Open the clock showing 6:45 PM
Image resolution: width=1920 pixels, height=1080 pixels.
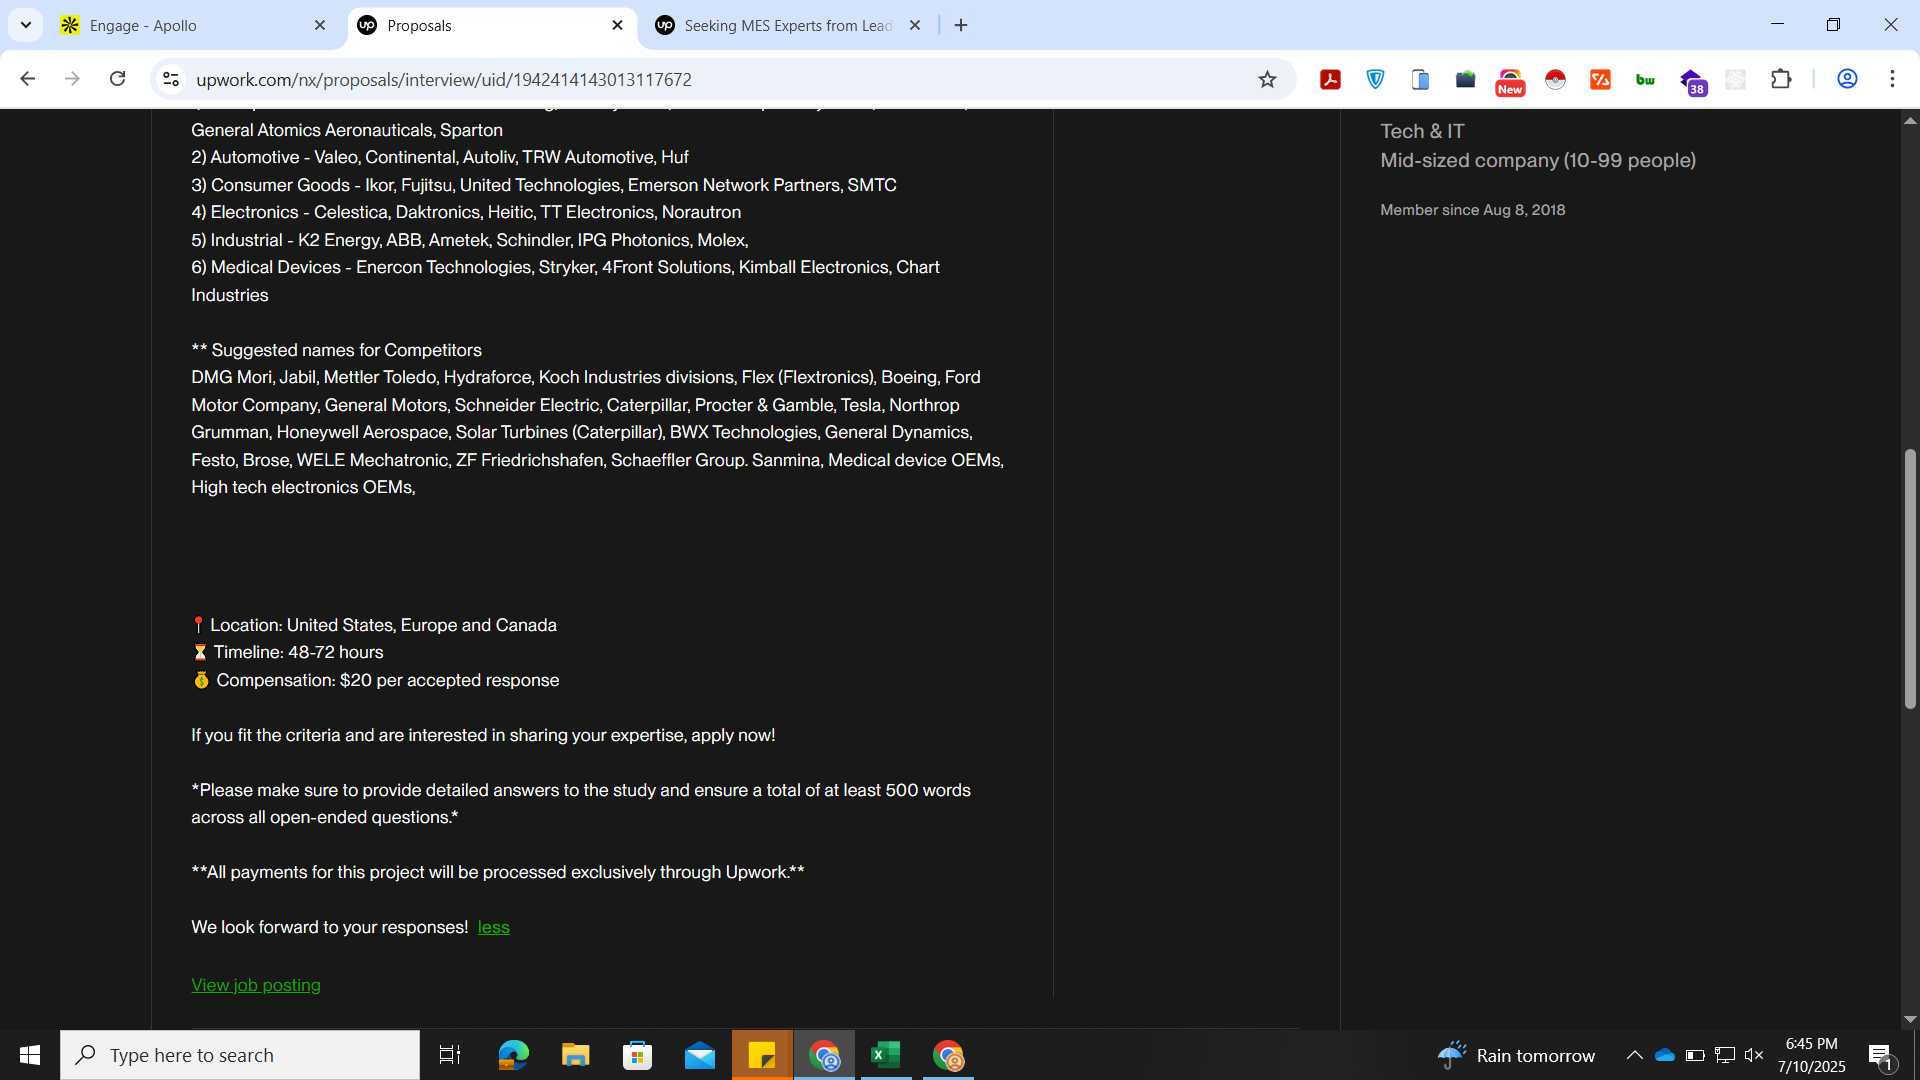1811,1055
